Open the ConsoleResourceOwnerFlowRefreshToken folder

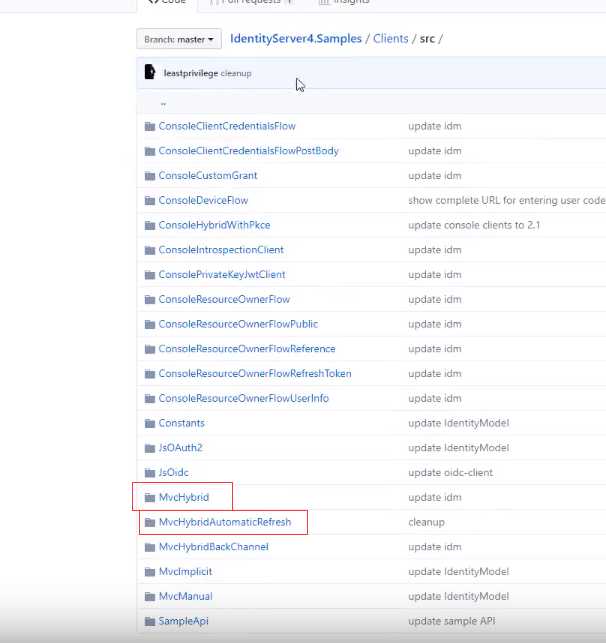[255, 373]
